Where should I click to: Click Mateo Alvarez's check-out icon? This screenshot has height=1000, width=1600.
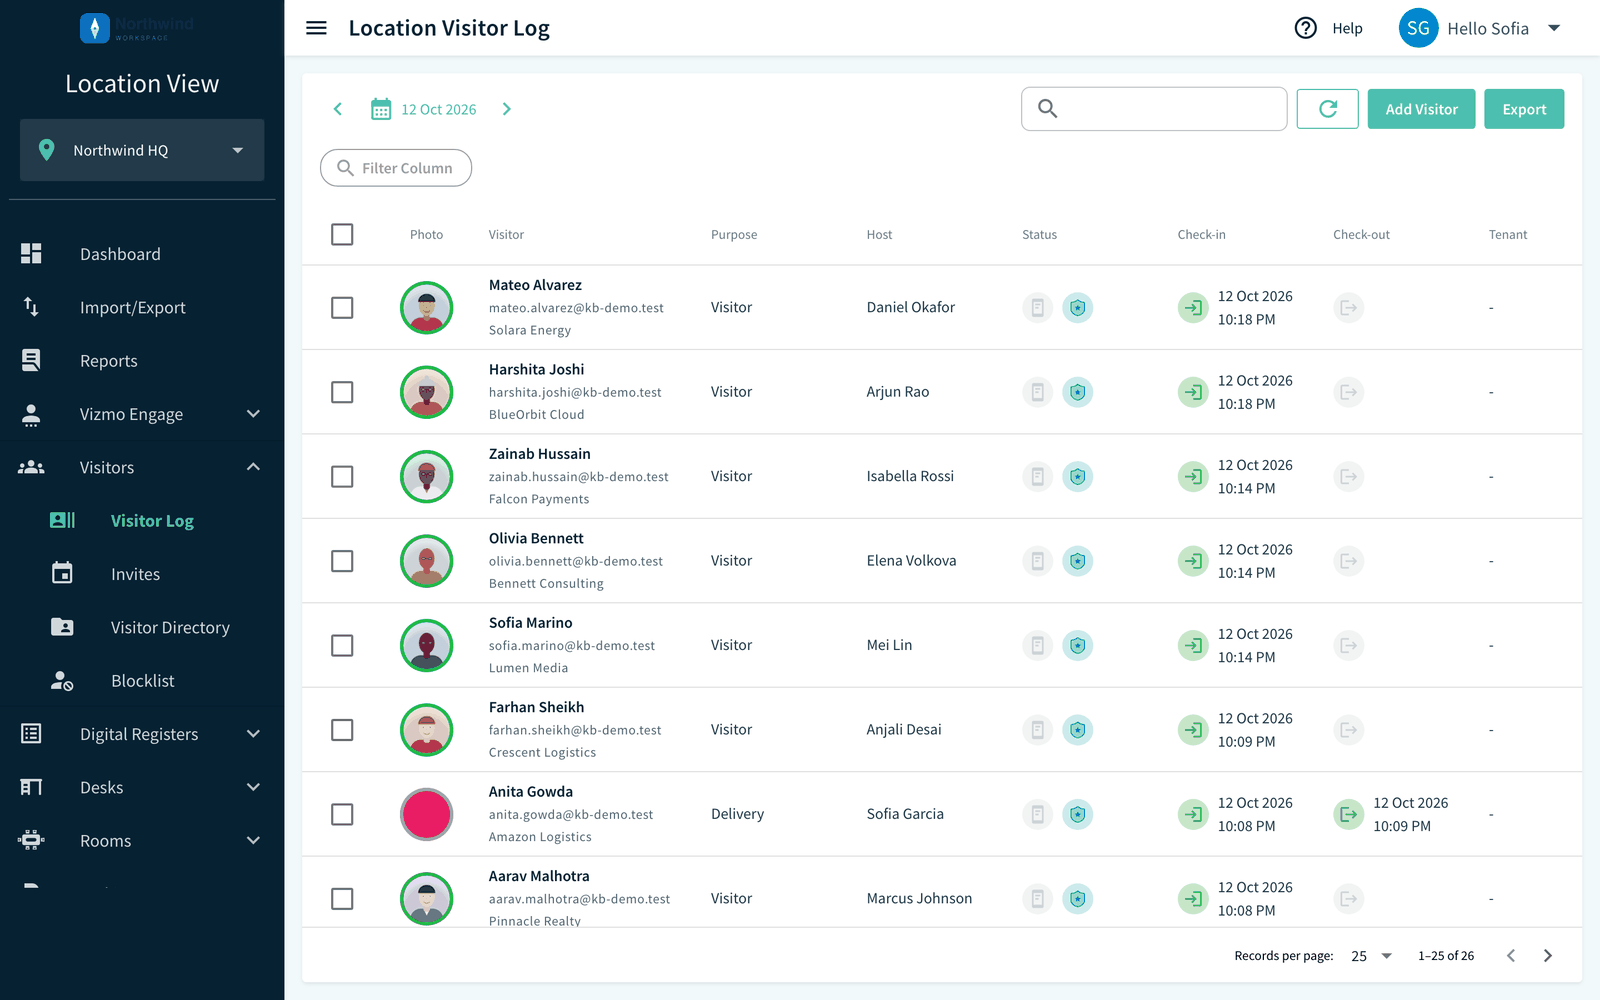click(1348, 308)
